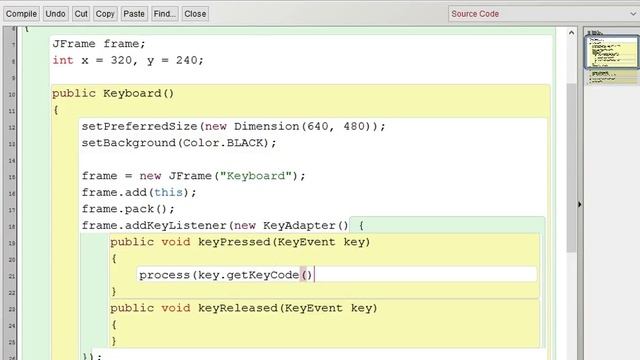Click the setPreferredSize line
Screen dimensions: 640x360
pyautogui.click(x=233, y=127)
